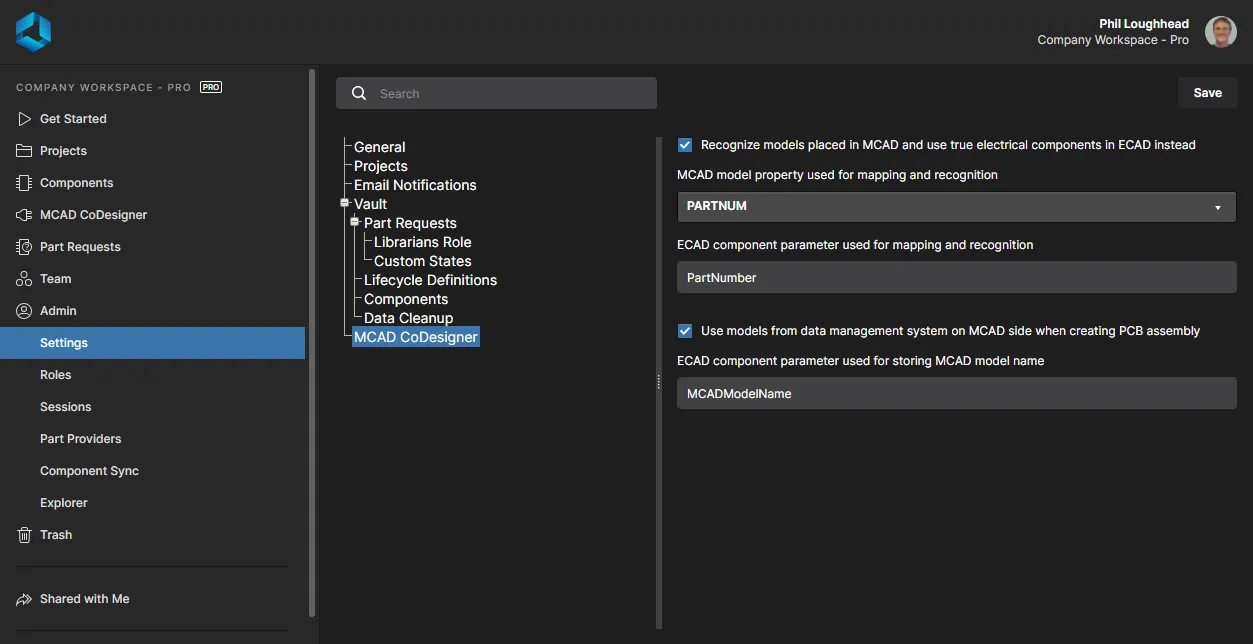Viewport: 1253px width, 644px height.
Task: Open Phil Loughhead's user profile avatar
Action: pos(1220,32)
